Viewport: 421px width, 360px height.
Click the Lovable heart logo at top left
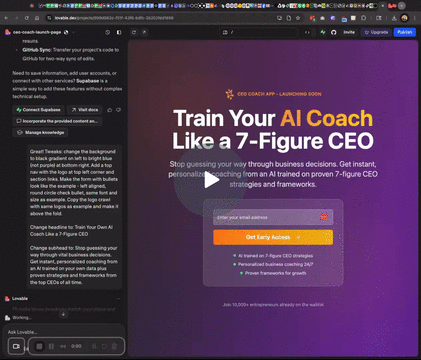[x=8, y=32]
